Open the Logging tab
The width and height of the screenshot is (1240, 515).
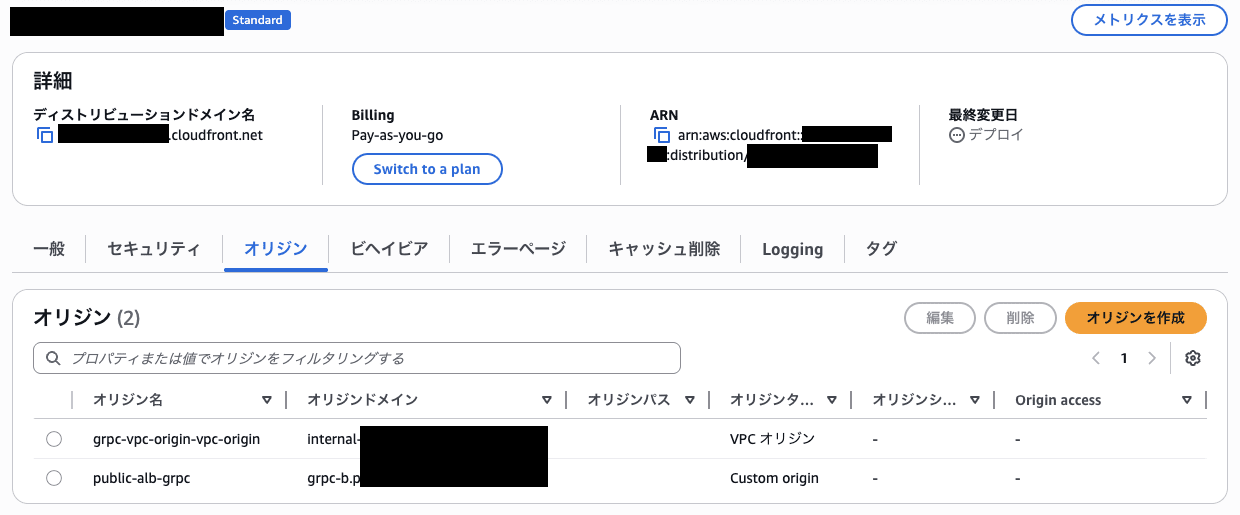point(792,249)
